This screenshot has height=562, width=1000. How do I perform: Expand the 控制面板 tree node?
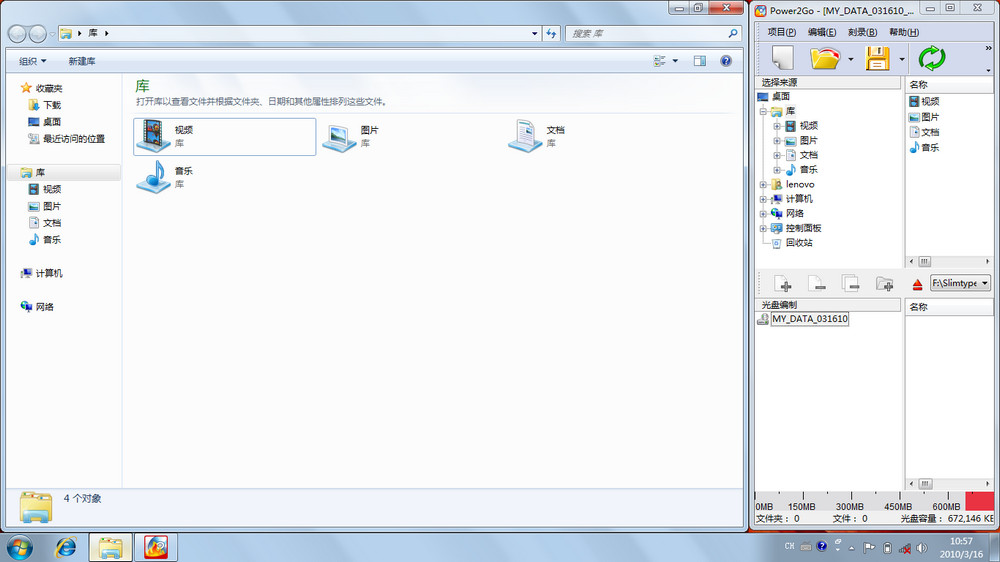pos(764,228)
